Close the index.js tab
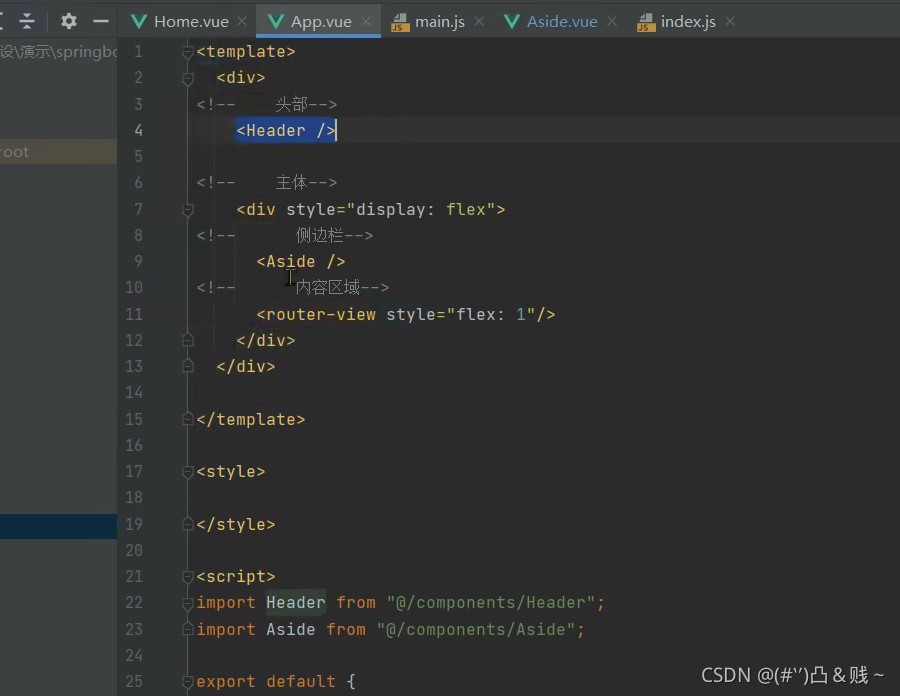This screenshot has width=900, height=696. click(730, 21)
